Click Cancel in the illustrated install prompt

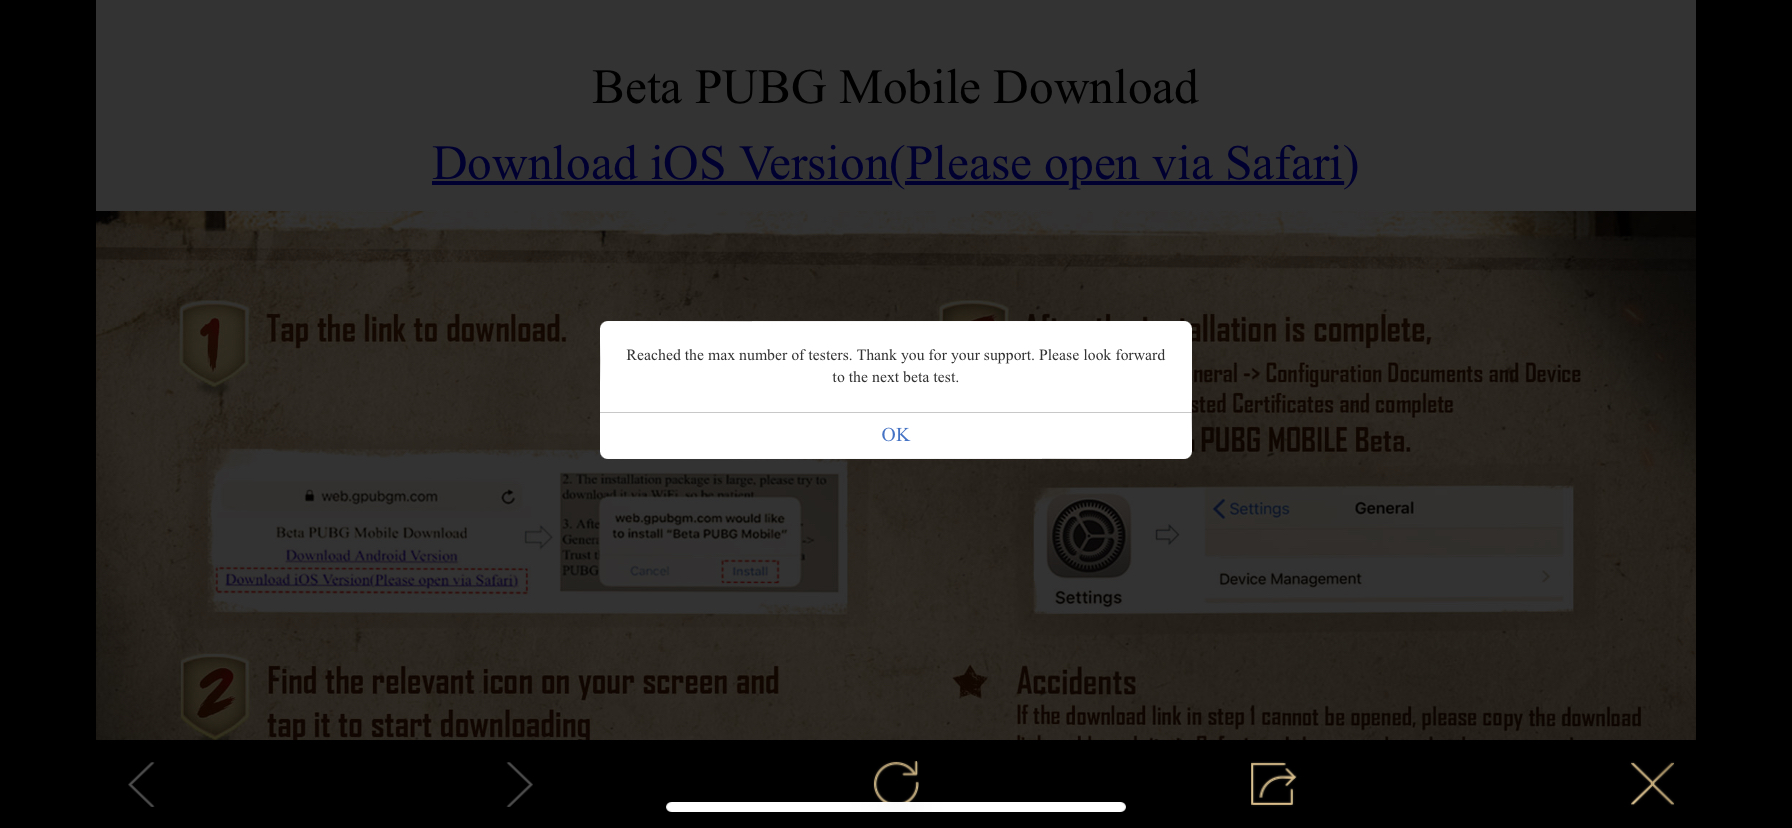click(650, 571)
